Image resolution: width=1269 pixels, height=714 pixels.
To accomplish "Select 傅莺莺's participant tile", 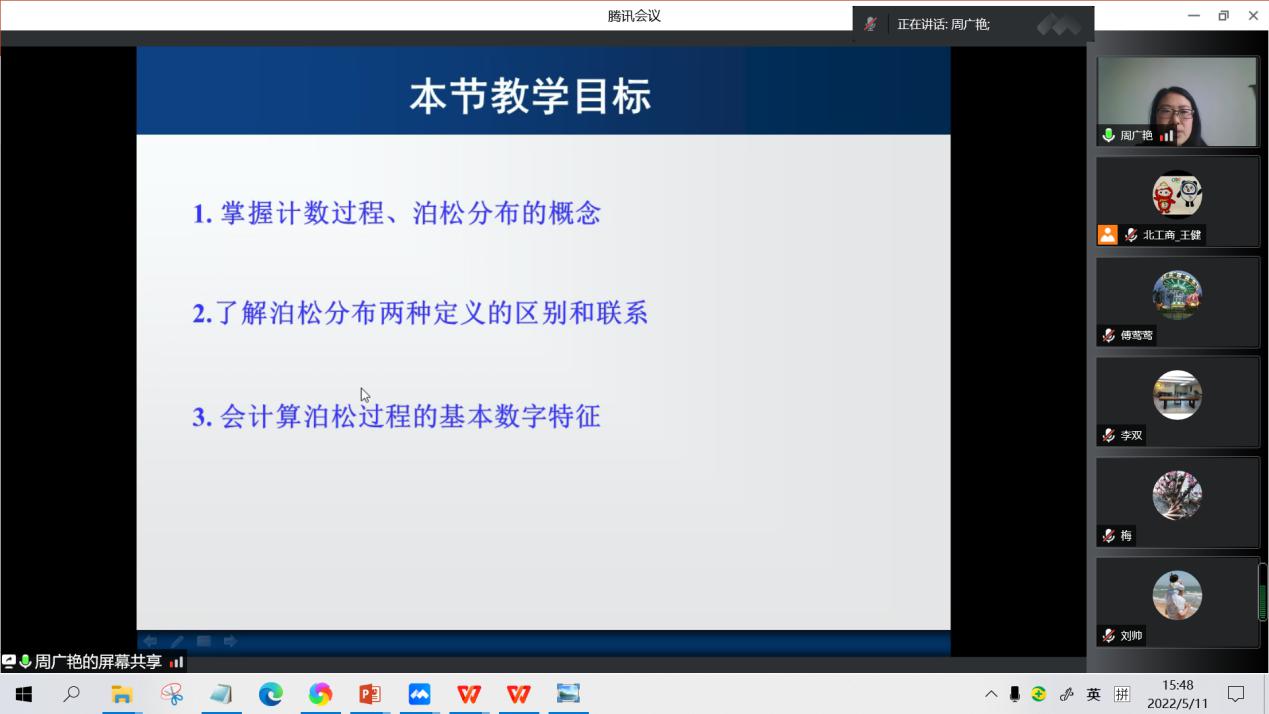I will [1177, 301].
